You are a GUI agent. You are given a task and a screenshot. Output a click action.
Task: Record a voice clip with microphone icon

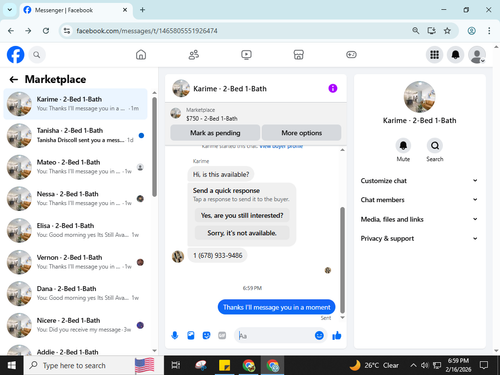coord(175,335)
